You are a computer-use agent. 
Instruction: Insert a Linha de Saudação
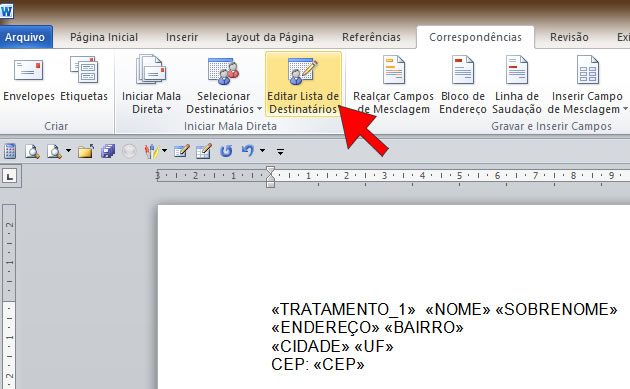(x=517, y=84)
